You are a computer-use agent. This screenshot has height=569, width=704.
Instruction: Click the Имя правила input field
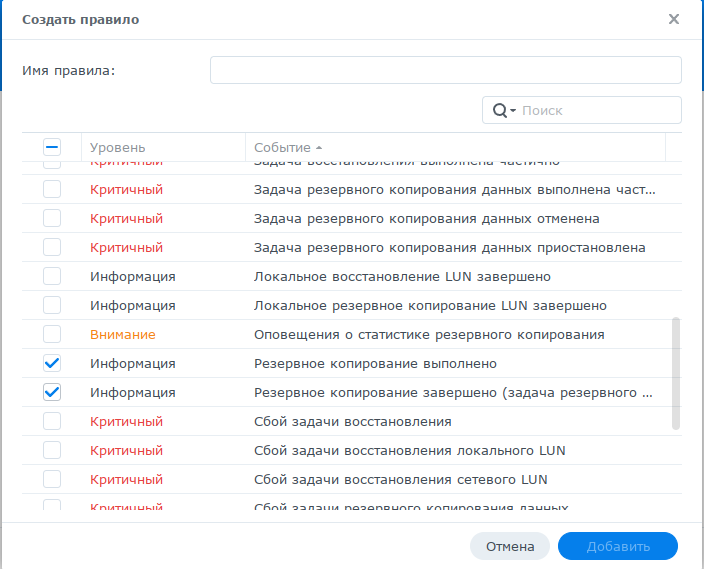(446, 70)
